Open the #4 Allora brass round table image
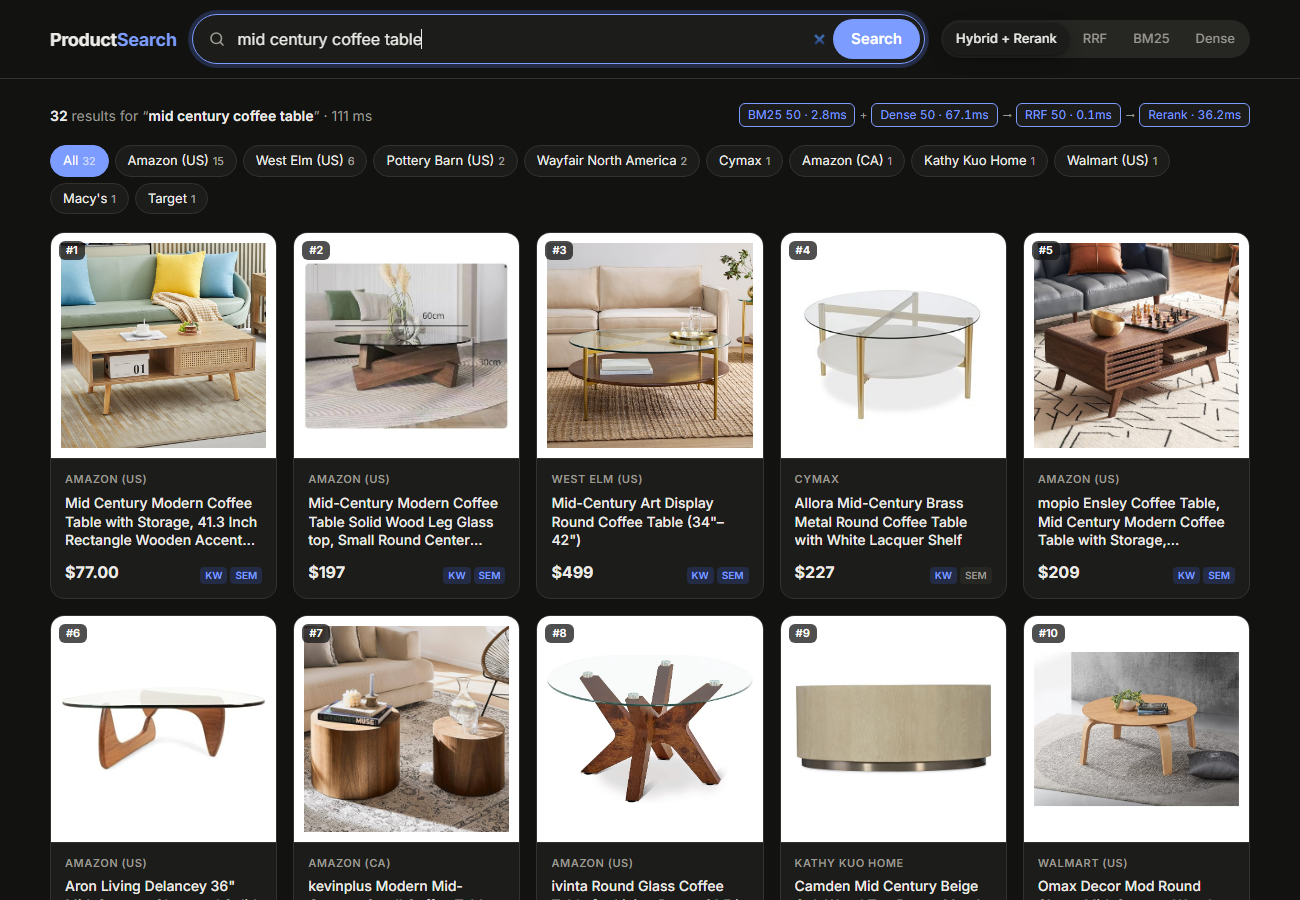Screen dimensions: 1300x900 [x=893, y=346]
